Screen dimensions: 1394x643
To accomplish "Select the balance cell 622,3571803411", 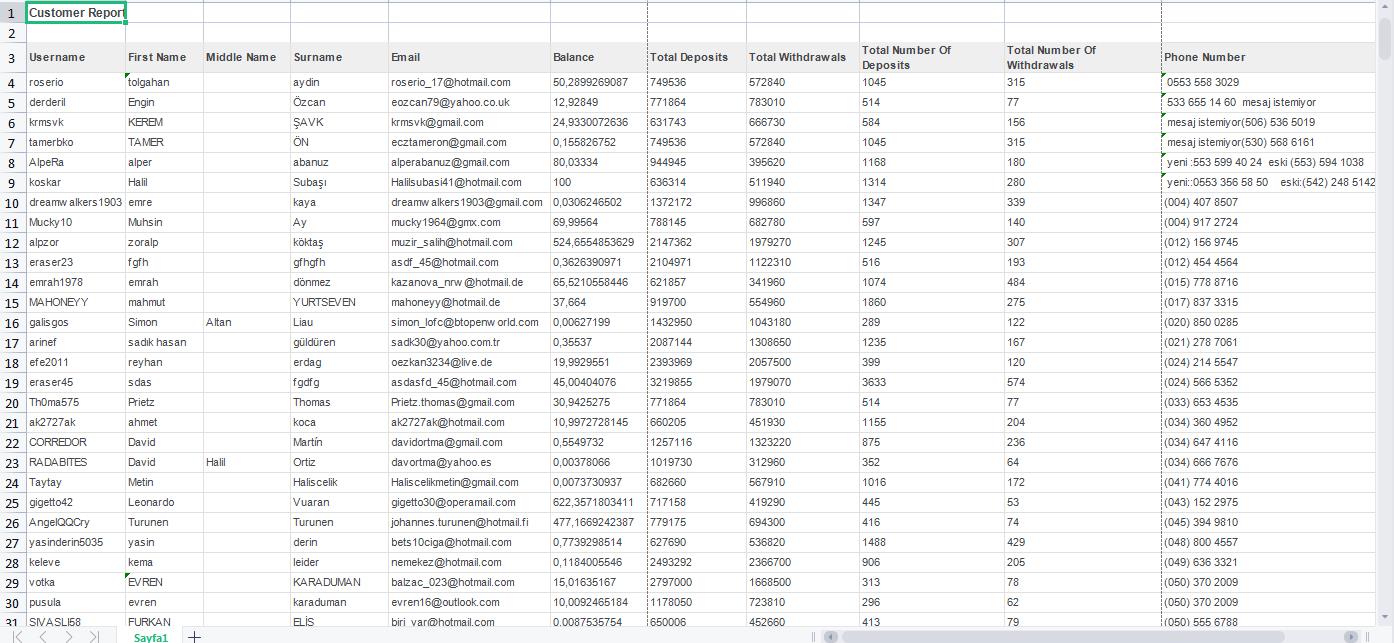I will pos(599,502).
